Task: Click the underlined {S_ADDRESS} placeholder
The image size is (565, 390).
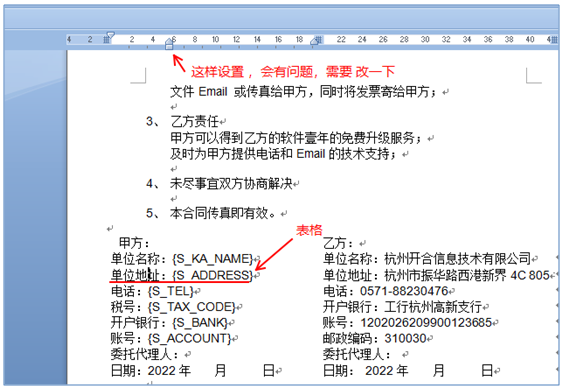Action: coord(213,275)
